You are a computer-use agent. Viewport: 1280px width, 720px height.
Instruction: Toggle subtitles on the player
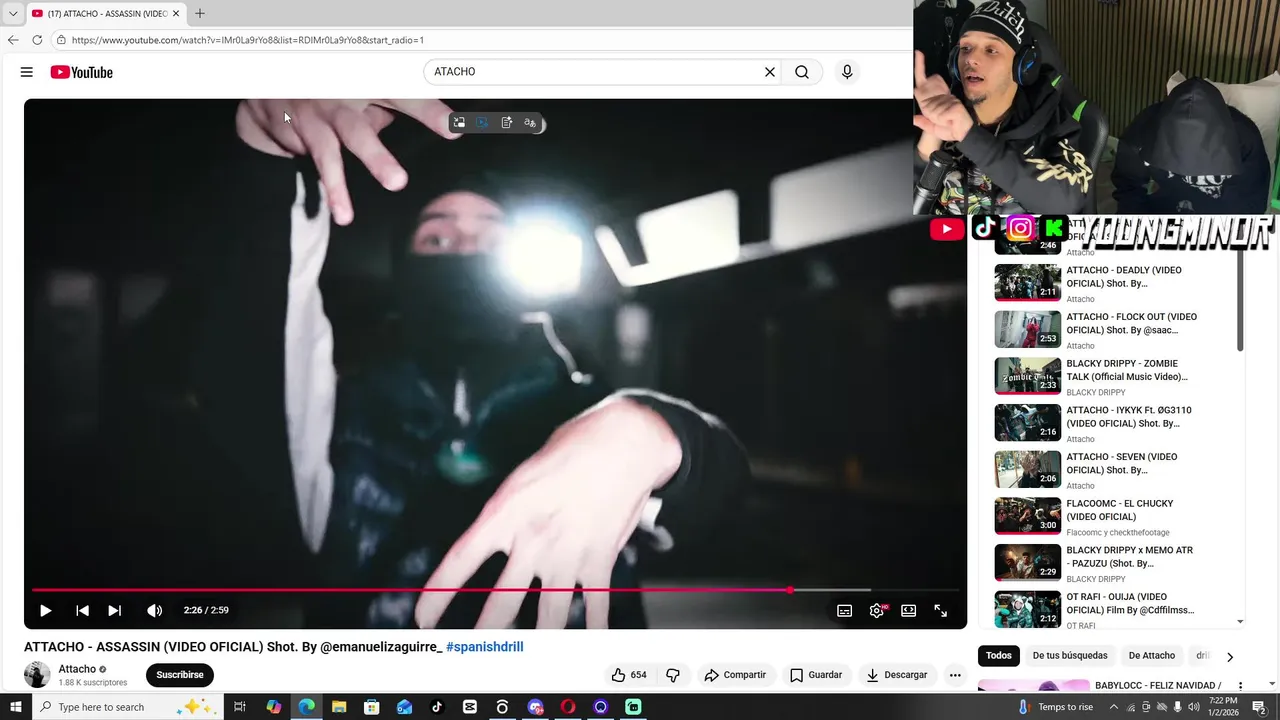pyautogui.click(x=845, y=610)
